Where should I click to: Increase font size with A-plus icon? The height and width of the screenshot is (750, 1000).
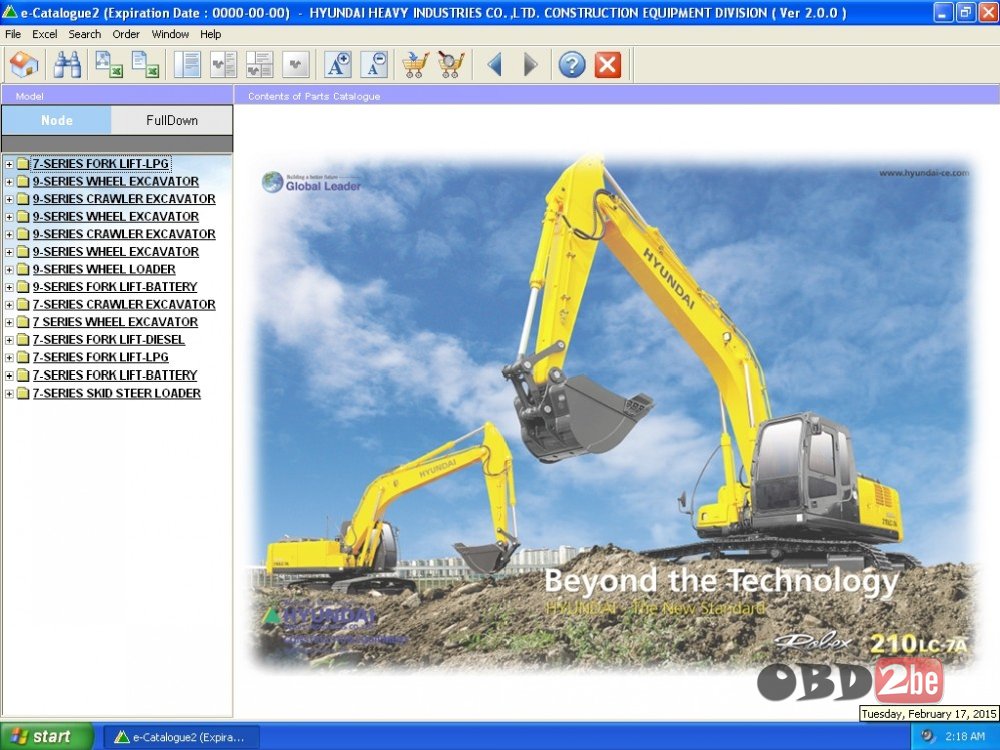[x=337, y=64]
